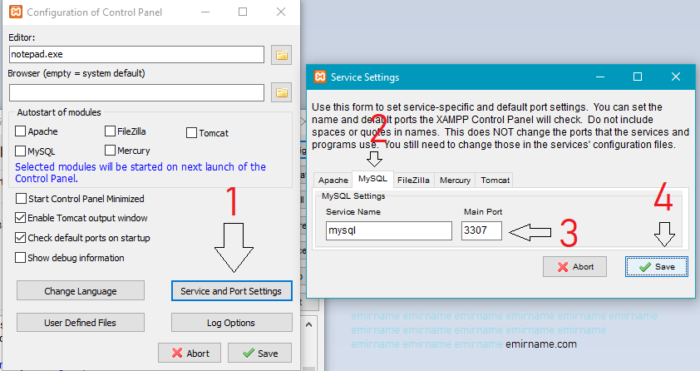Viewport: 700px width, 371px height.
Task: Enable Show debug information checkbox
Action: pos(21,258)
